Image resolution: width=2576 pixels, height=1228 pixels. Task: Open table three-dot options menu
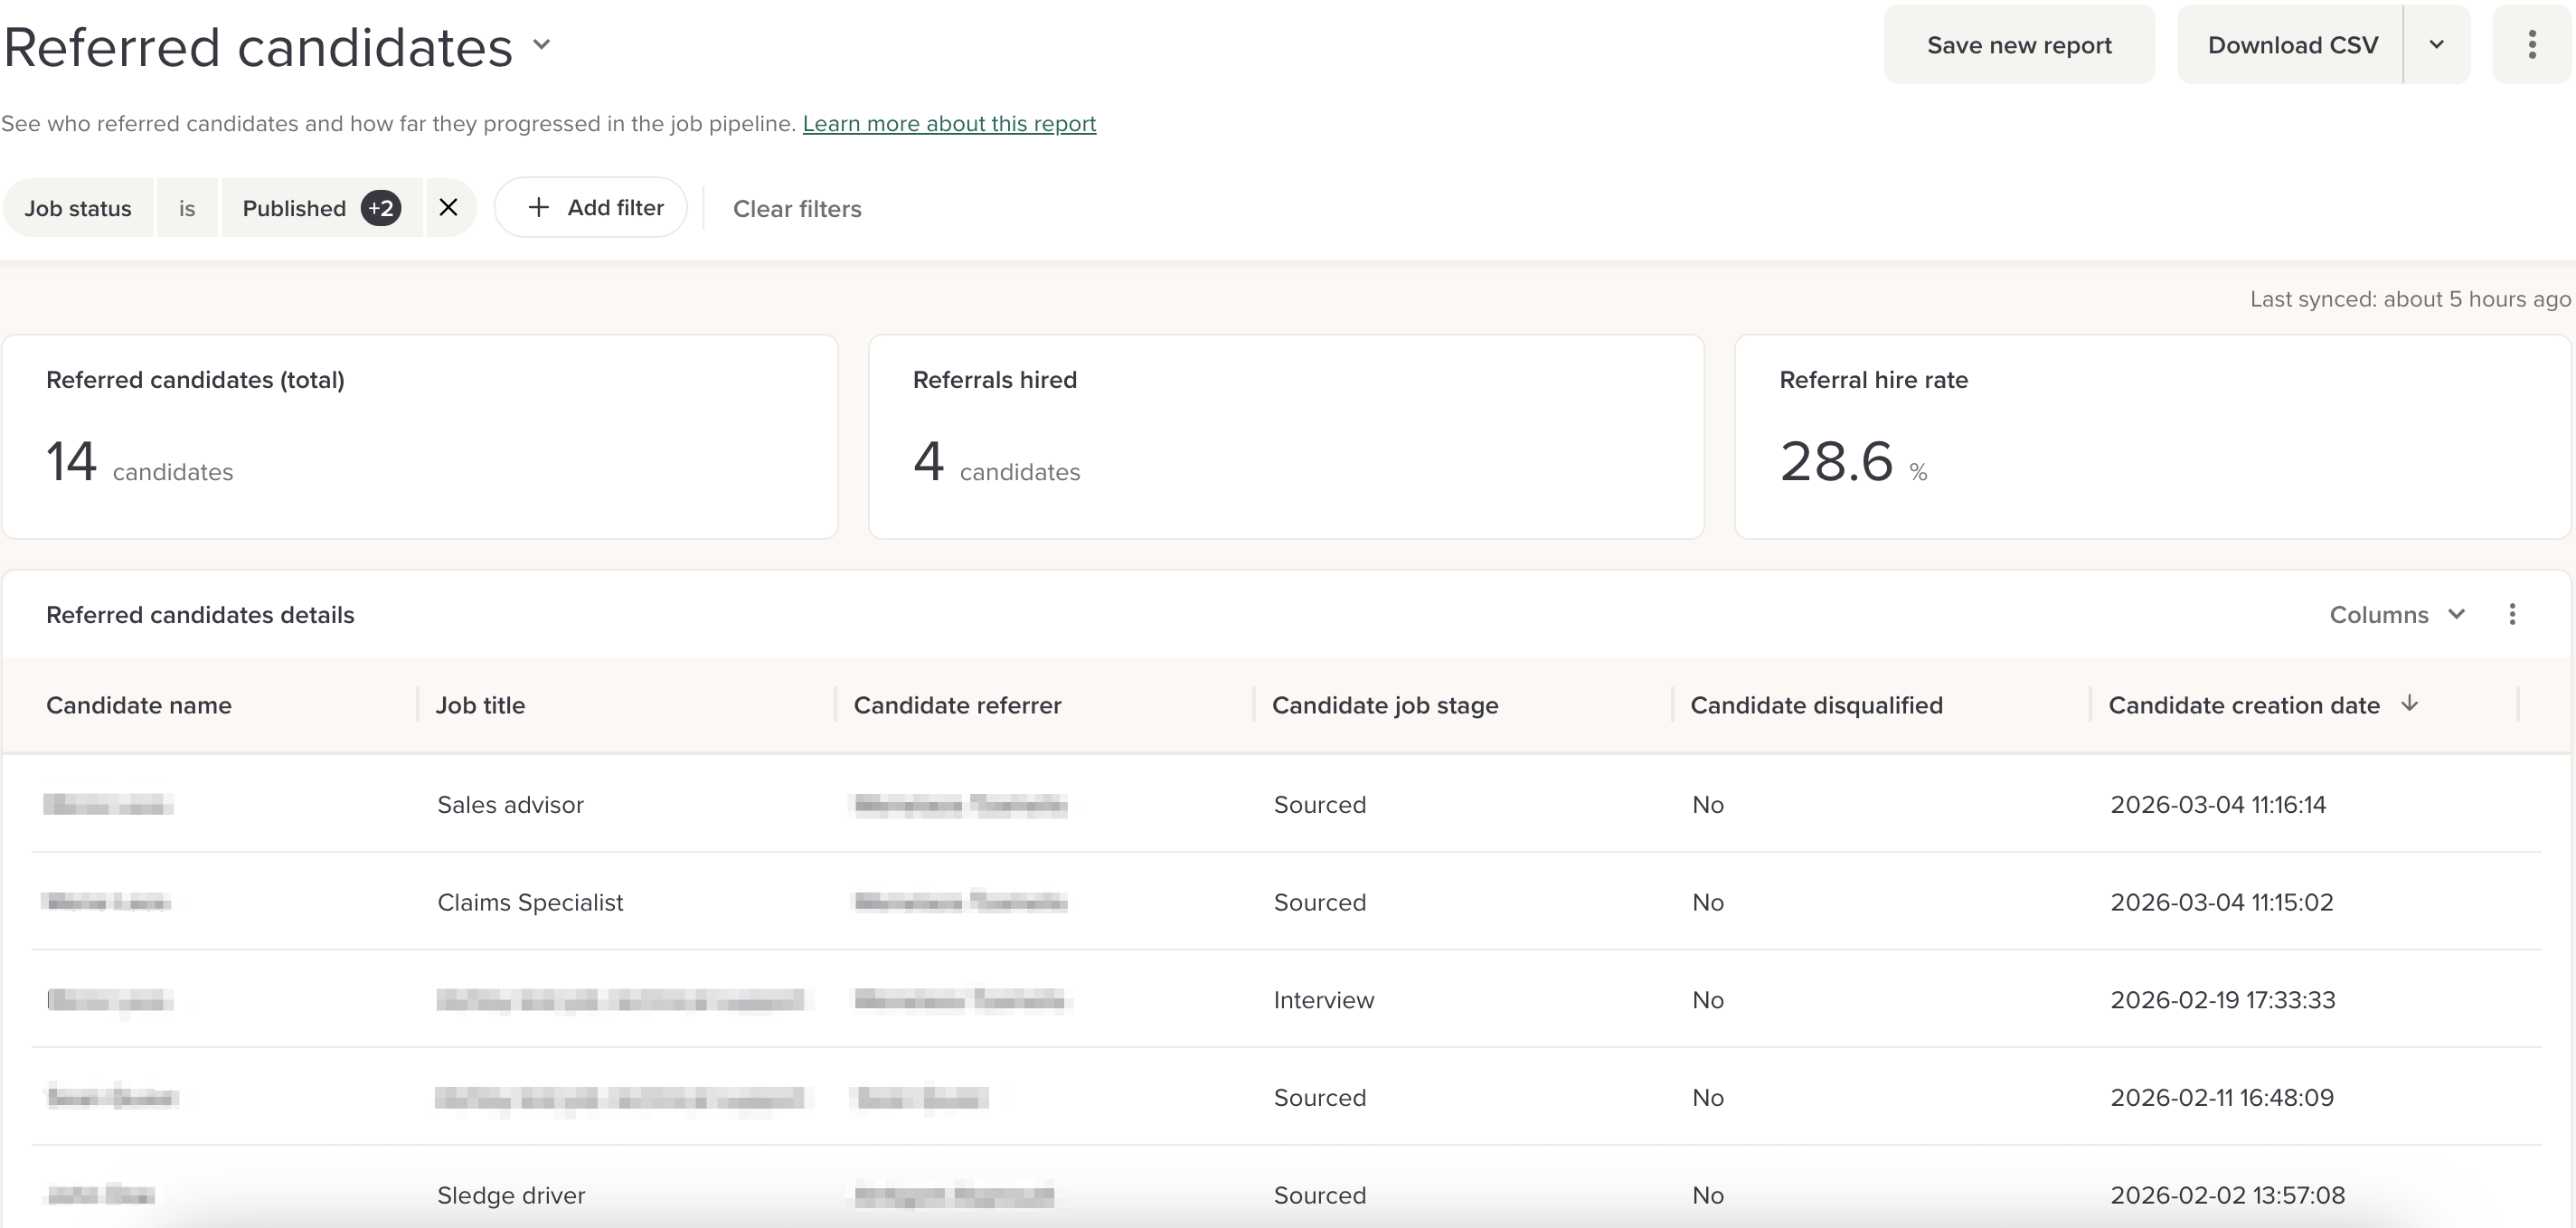pos(2512,615)
